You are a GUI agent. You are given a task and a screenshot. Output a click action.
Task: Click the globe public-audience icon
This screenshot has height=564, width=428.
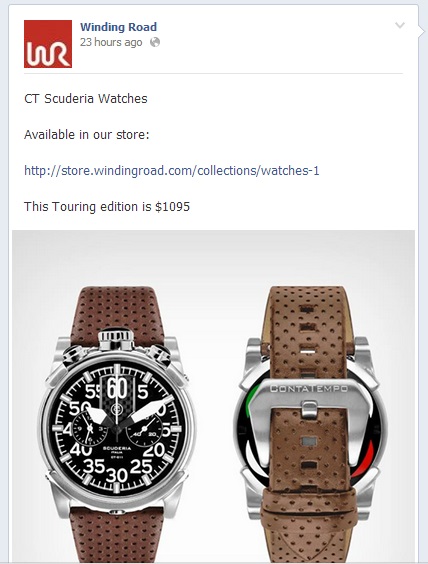click(155, 42)
